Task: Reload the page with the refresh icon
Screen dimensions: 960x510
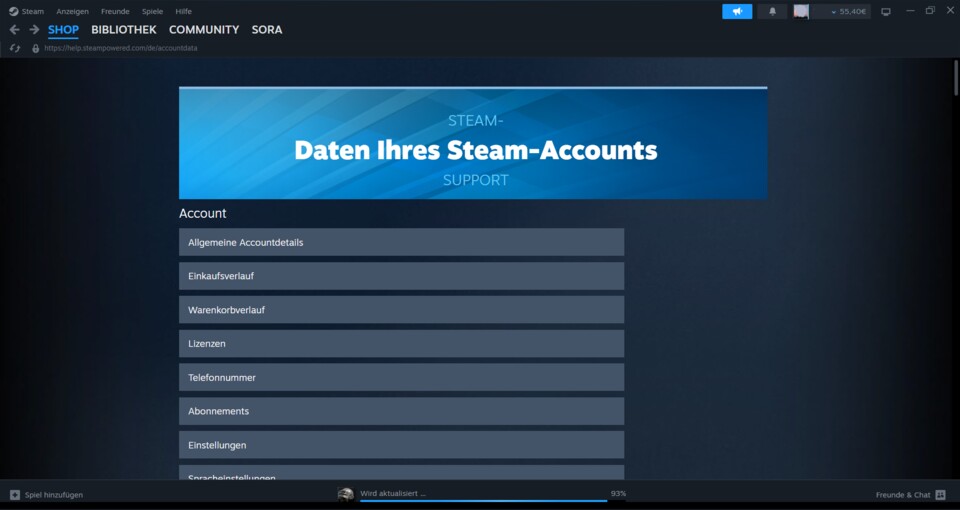Action: tap(15, 48)
